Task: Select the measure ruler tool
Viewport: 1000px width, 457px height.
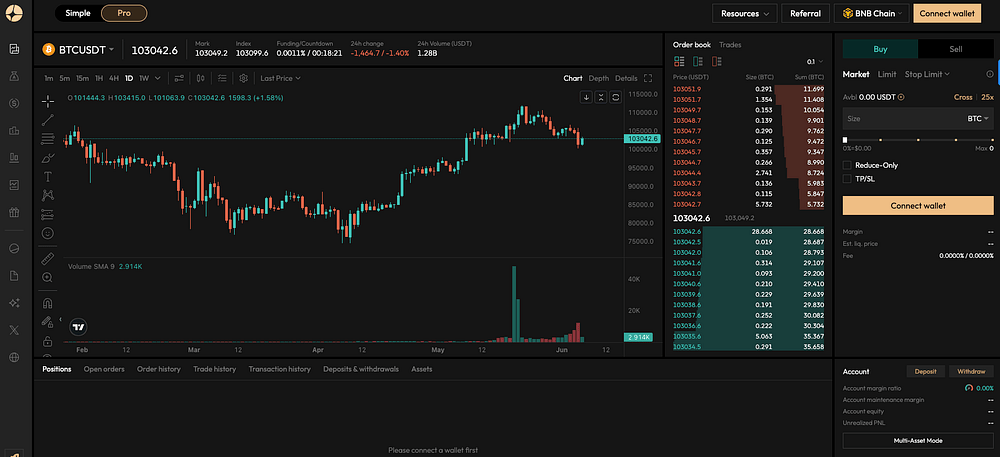Action: (x=47, y=258)
